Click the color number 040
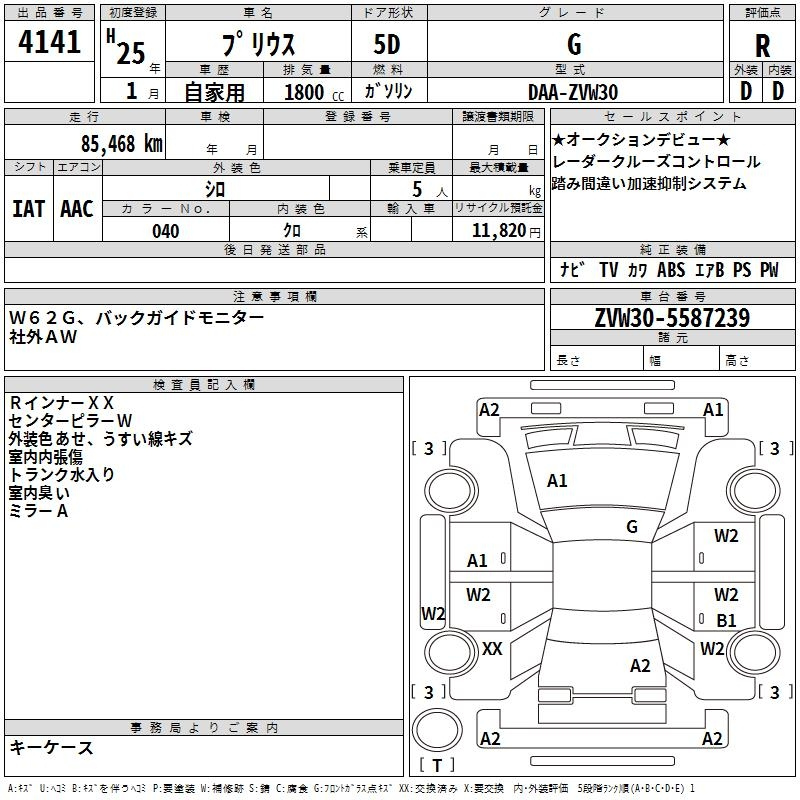 pos(166,231)
